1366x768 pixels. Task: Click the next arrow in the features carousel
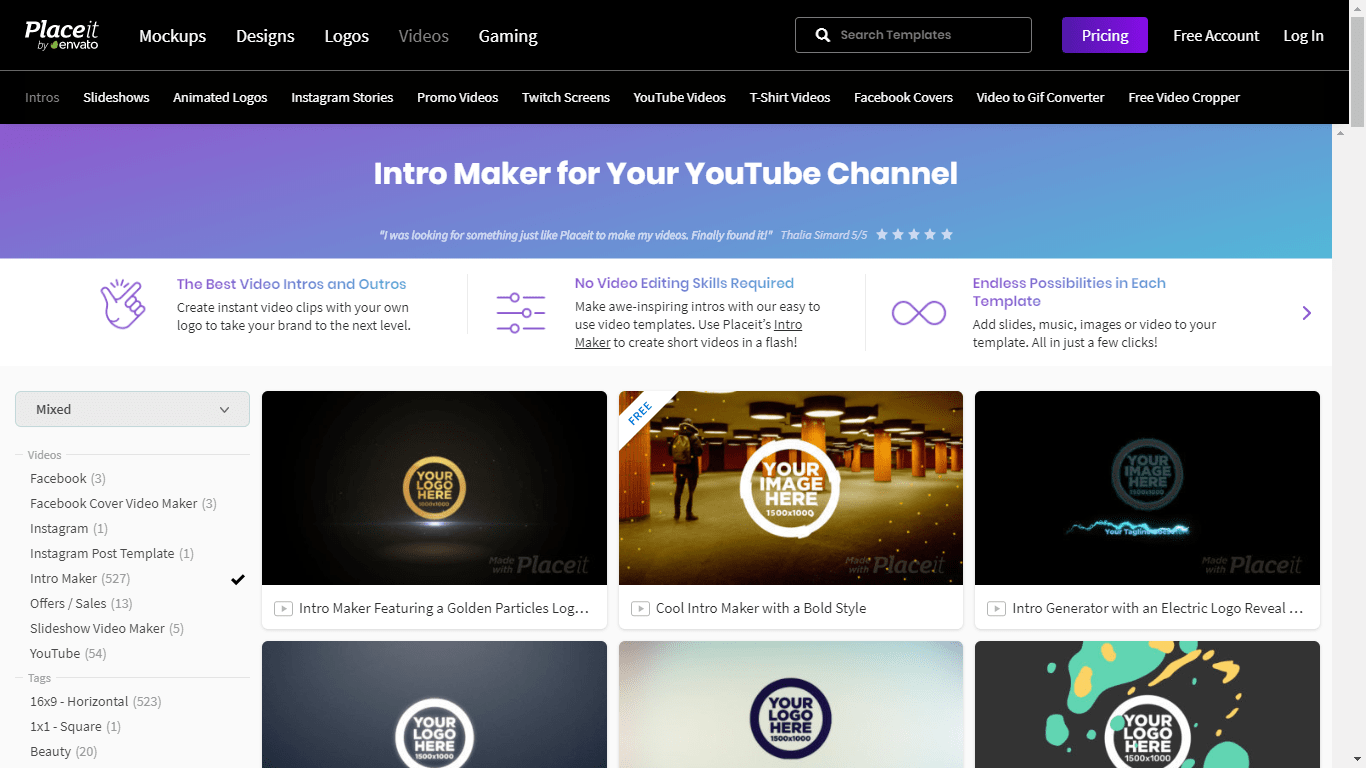point(1306,313)
